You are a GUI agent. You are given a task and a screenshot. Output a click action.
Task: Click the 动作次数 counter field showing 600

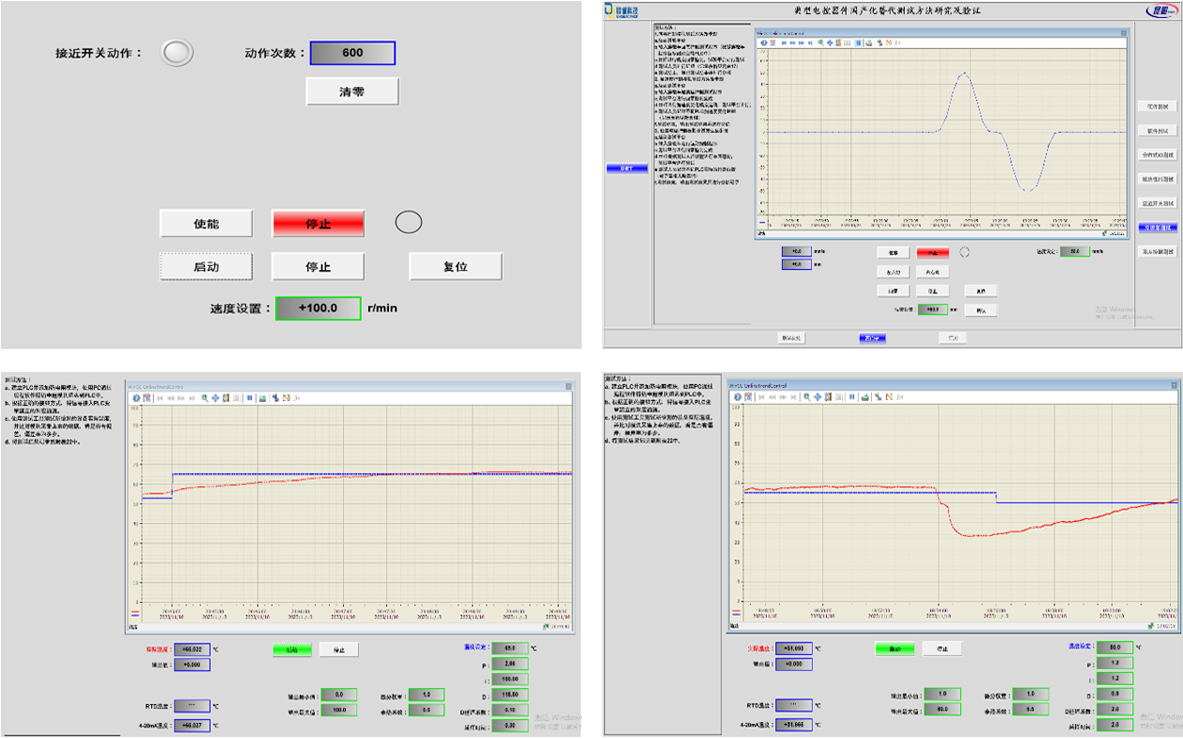(x=352, y=53)
